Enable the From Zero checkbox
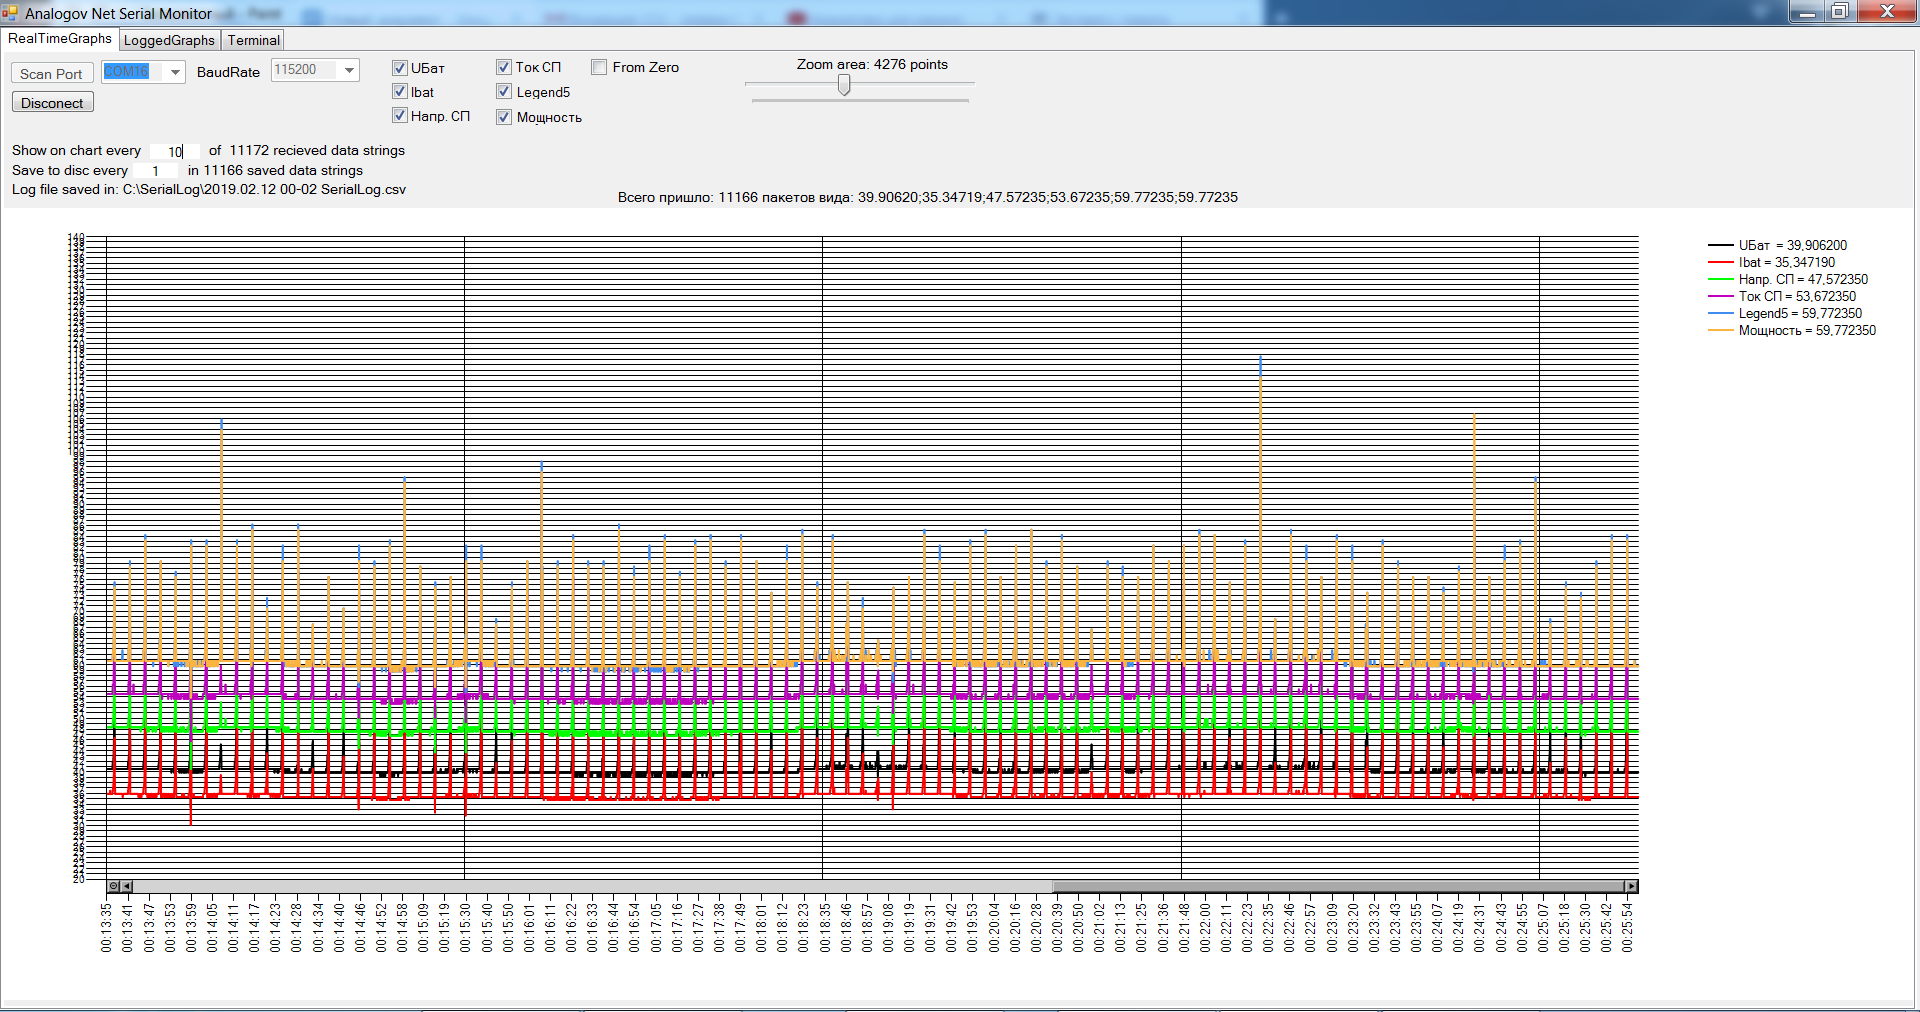The width and height of the screenshot is (1920, 1012). pyautogui.click(x=599, y=67)
